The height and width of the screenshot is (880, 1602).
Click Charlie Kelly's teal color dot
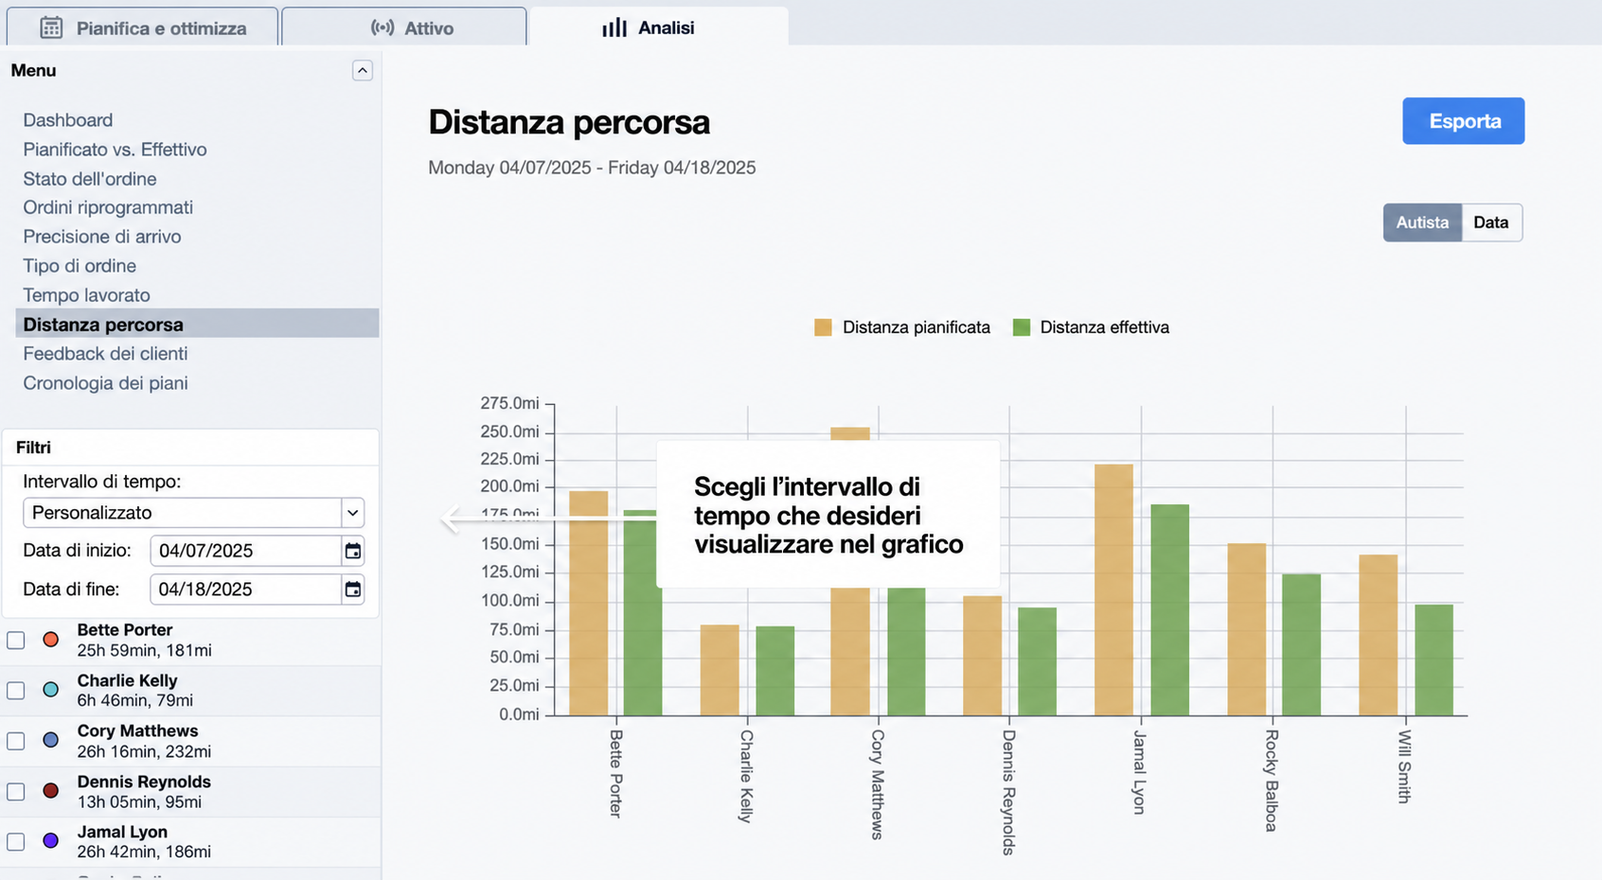[51, 689]
